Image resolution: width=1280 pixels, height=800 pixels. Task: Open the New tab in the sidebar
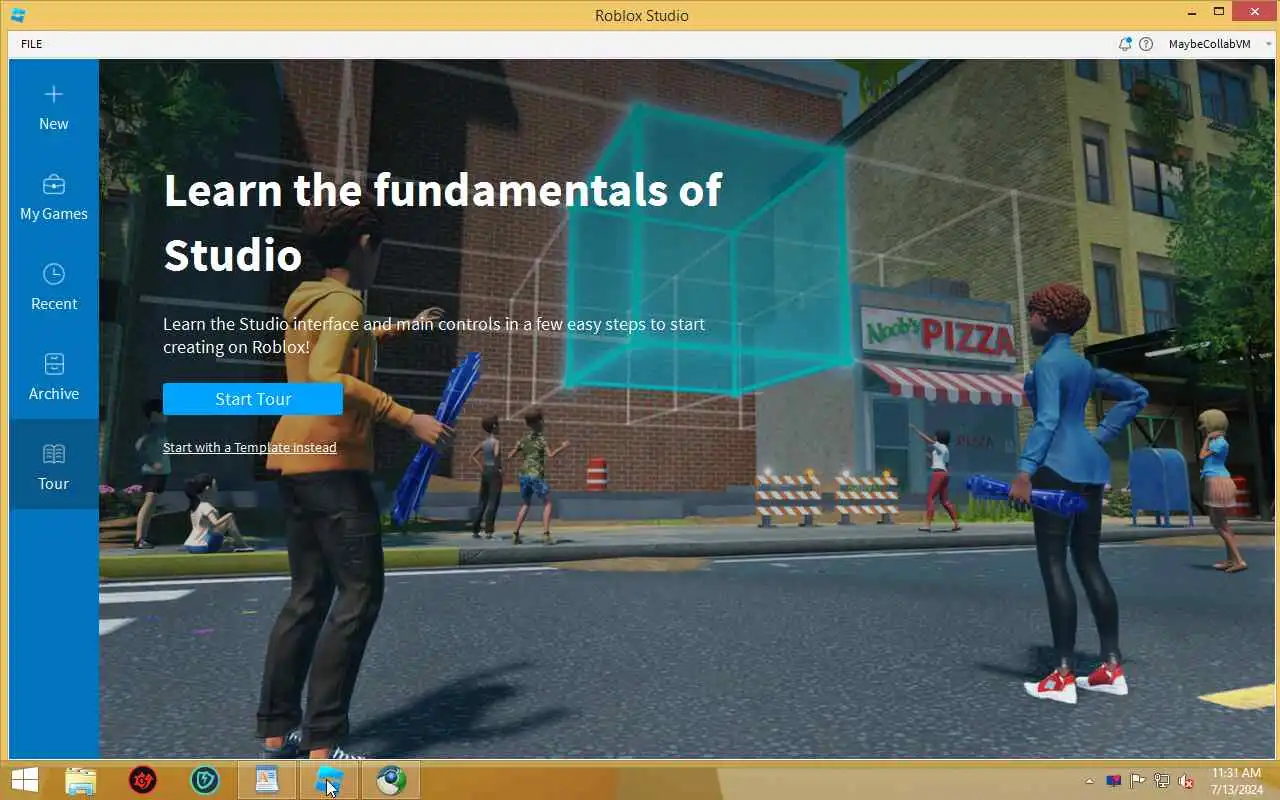pos(54,105)
